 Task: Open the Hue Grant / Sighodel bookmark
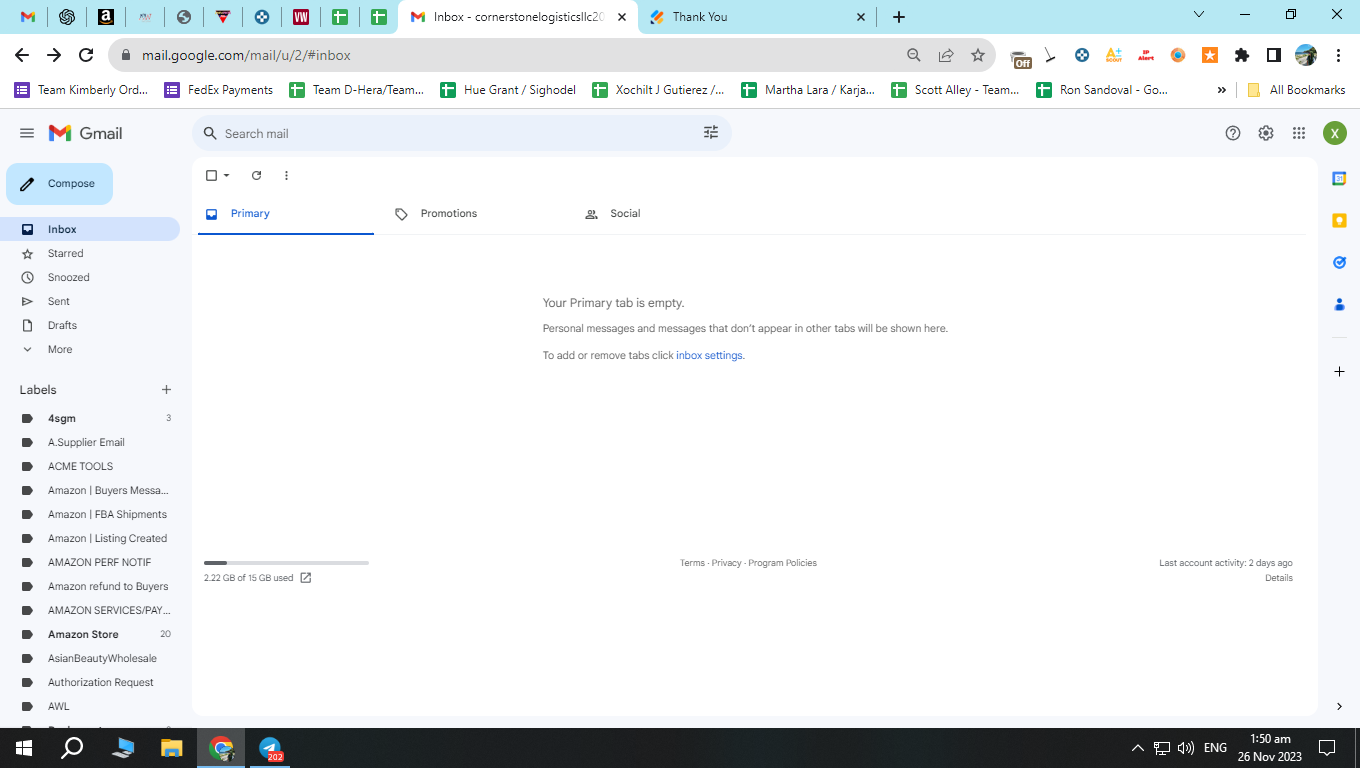508,90
